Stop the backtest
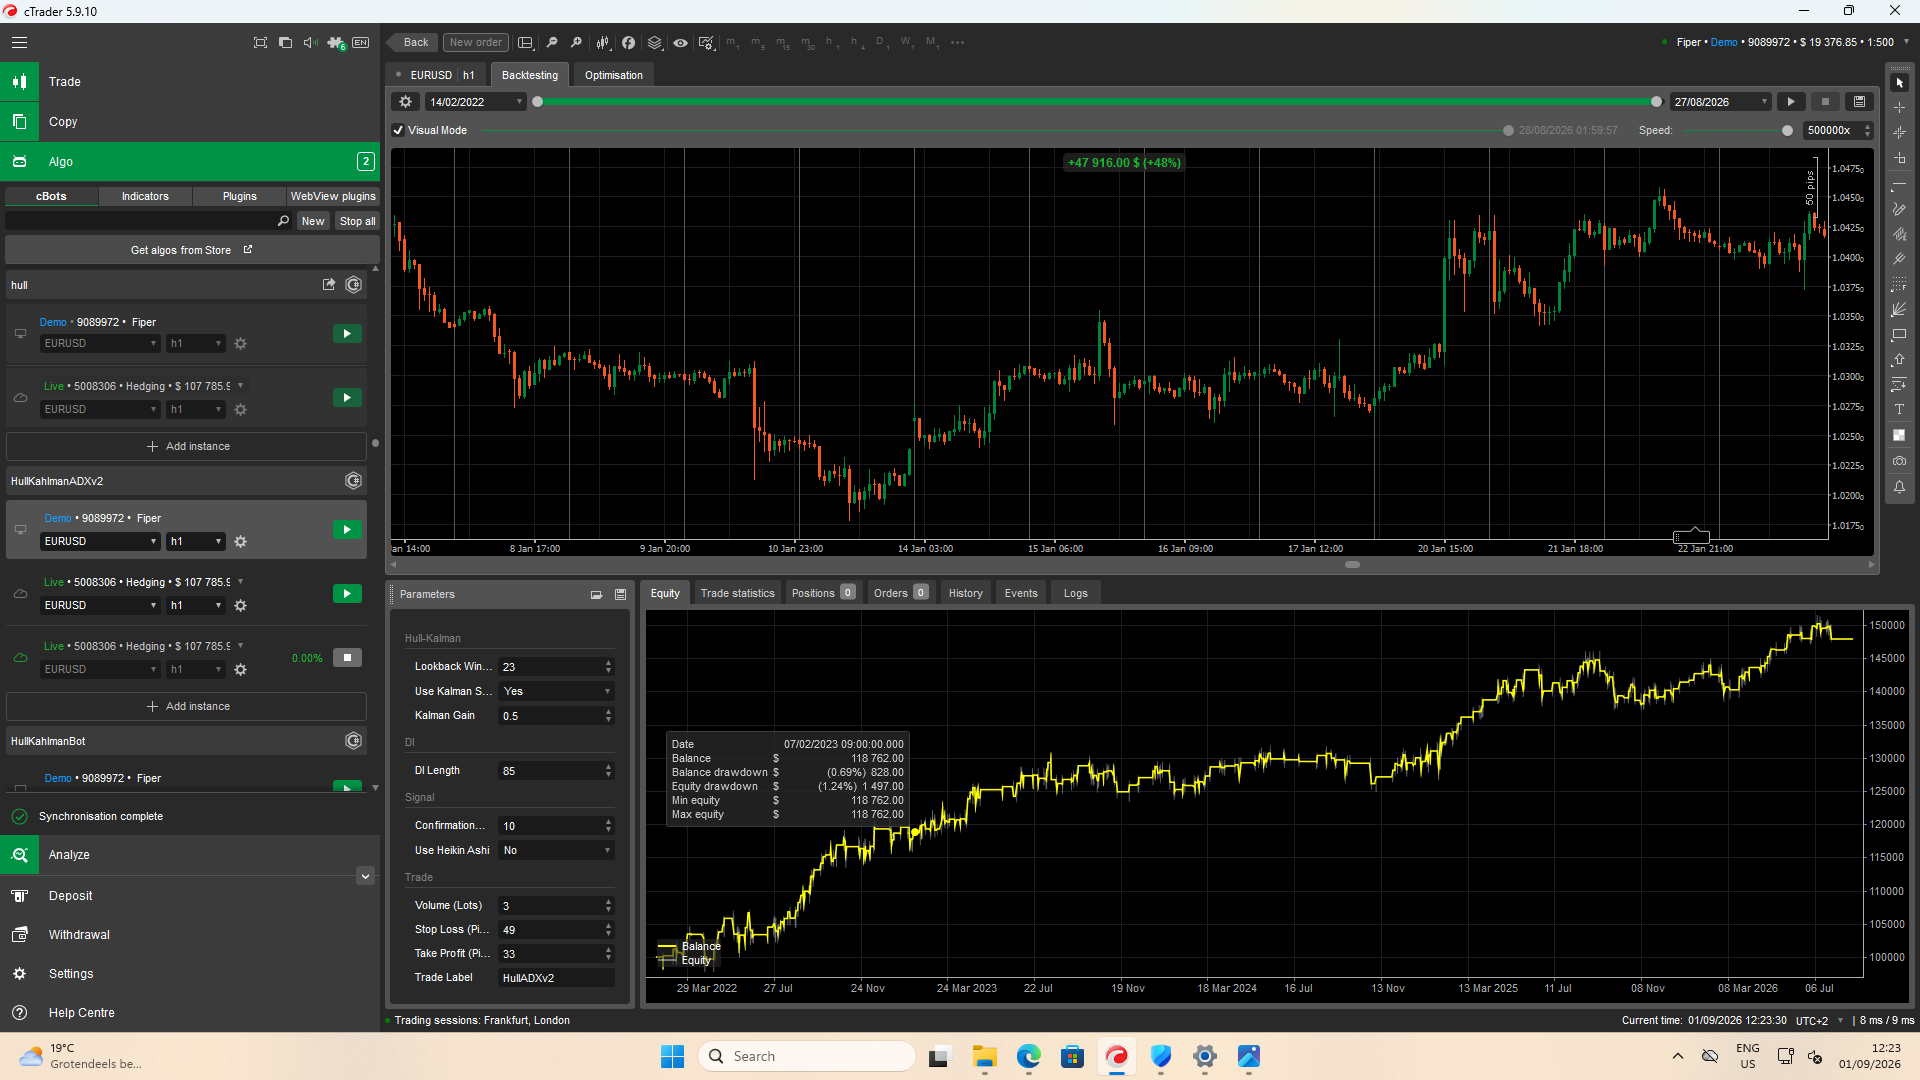The image size is (1920, 1080). pyautogui.click(x=1825, y=102)
